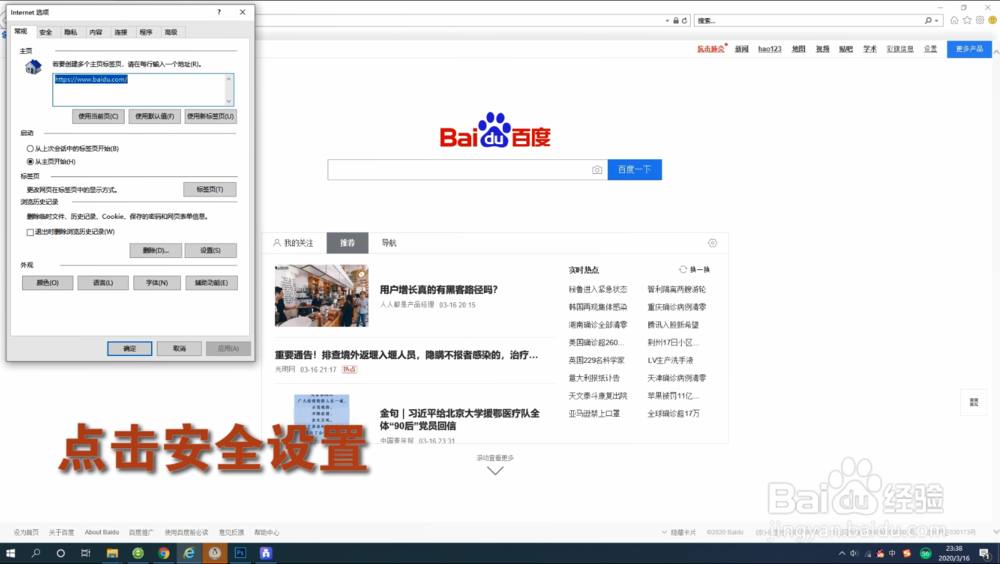Screen dimensions: 1000x564
Task: Click scroll up arrow in homepage box
Action: point(229,78)
